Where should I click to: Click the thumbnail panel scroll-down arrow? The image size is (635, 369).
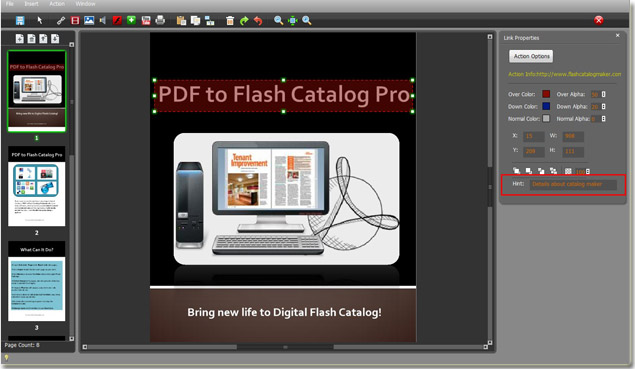coord(72,339)
